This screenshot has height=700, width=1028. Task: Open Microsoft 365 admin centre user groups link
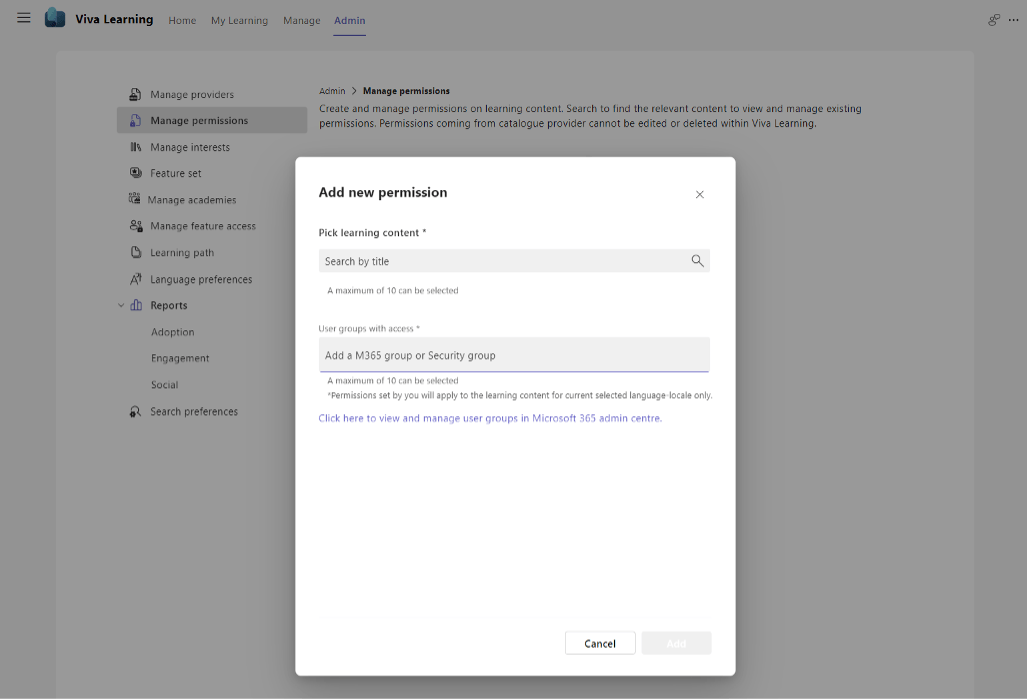pos(490,418)
